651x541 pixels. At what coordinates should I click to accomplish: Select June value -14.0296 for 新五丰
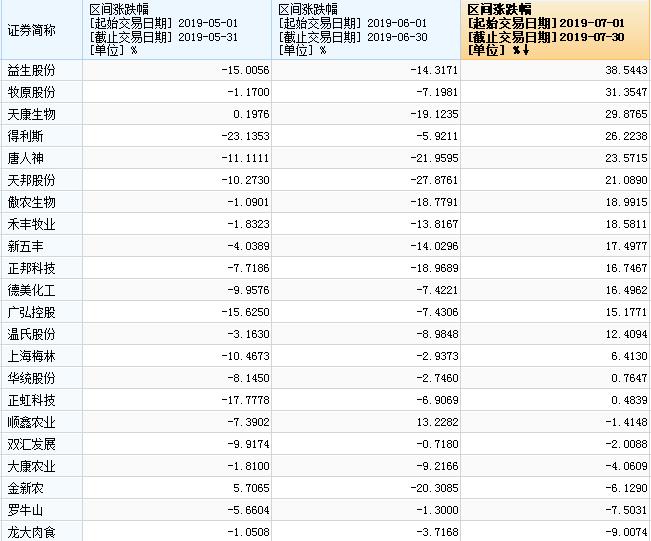[434, 246]
